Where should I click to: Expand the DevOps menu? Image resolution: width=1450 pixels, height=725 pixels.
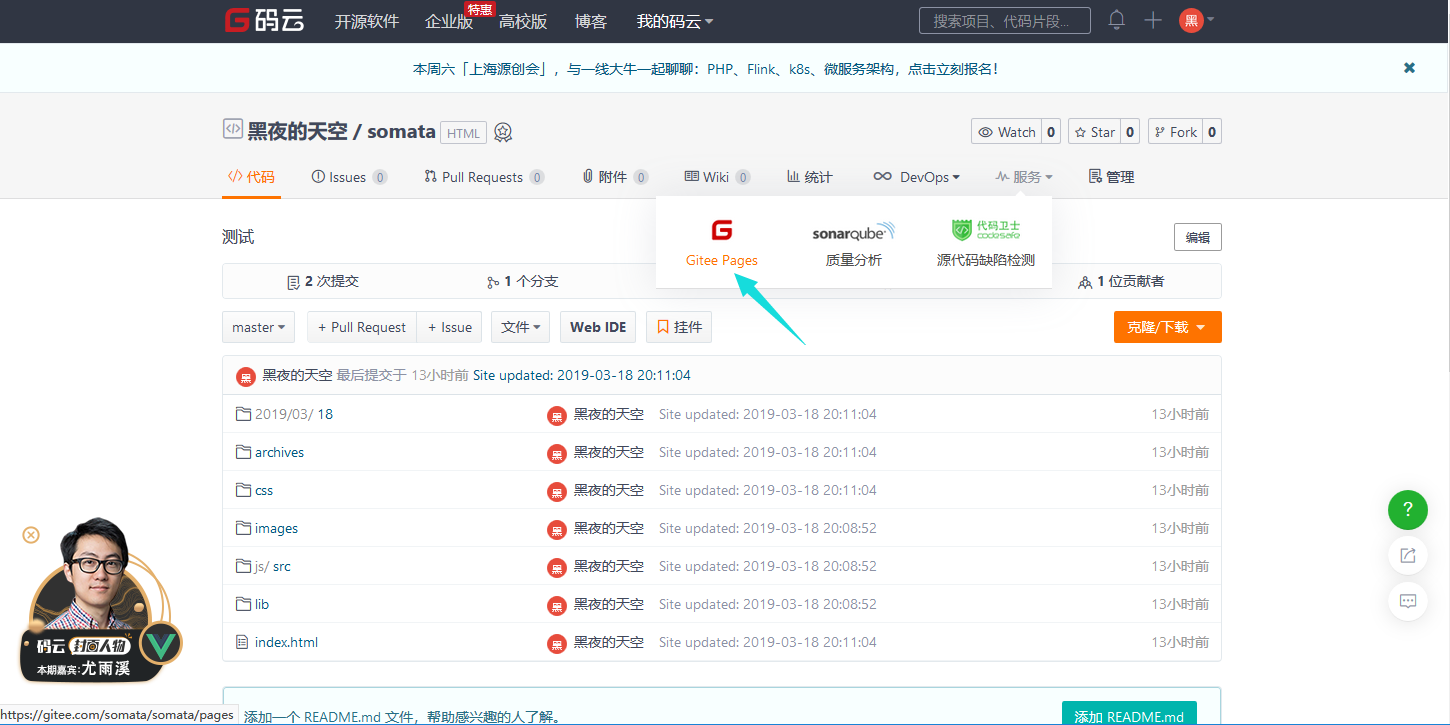coord(916,177)
